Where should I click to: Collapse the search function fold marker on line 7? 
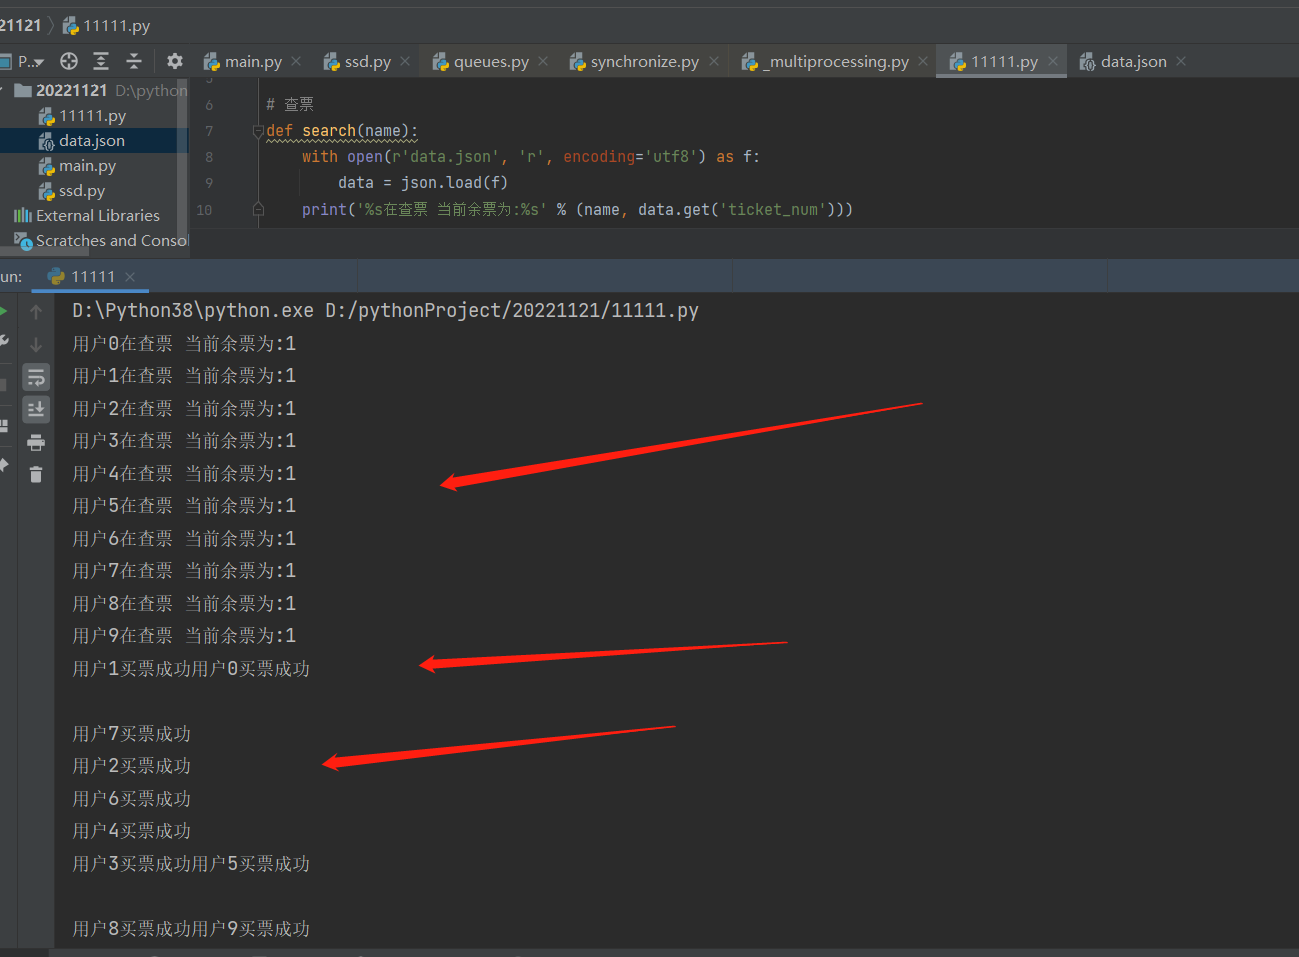258,131
